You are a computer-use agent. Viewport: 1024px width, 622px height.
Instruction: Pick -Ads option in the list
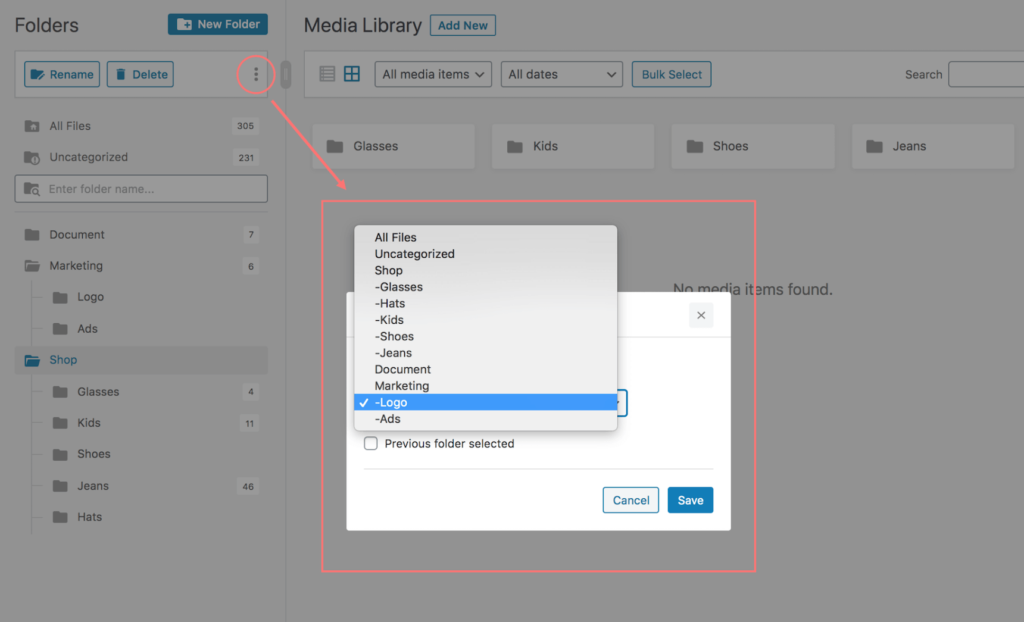(x=388, y=419)
